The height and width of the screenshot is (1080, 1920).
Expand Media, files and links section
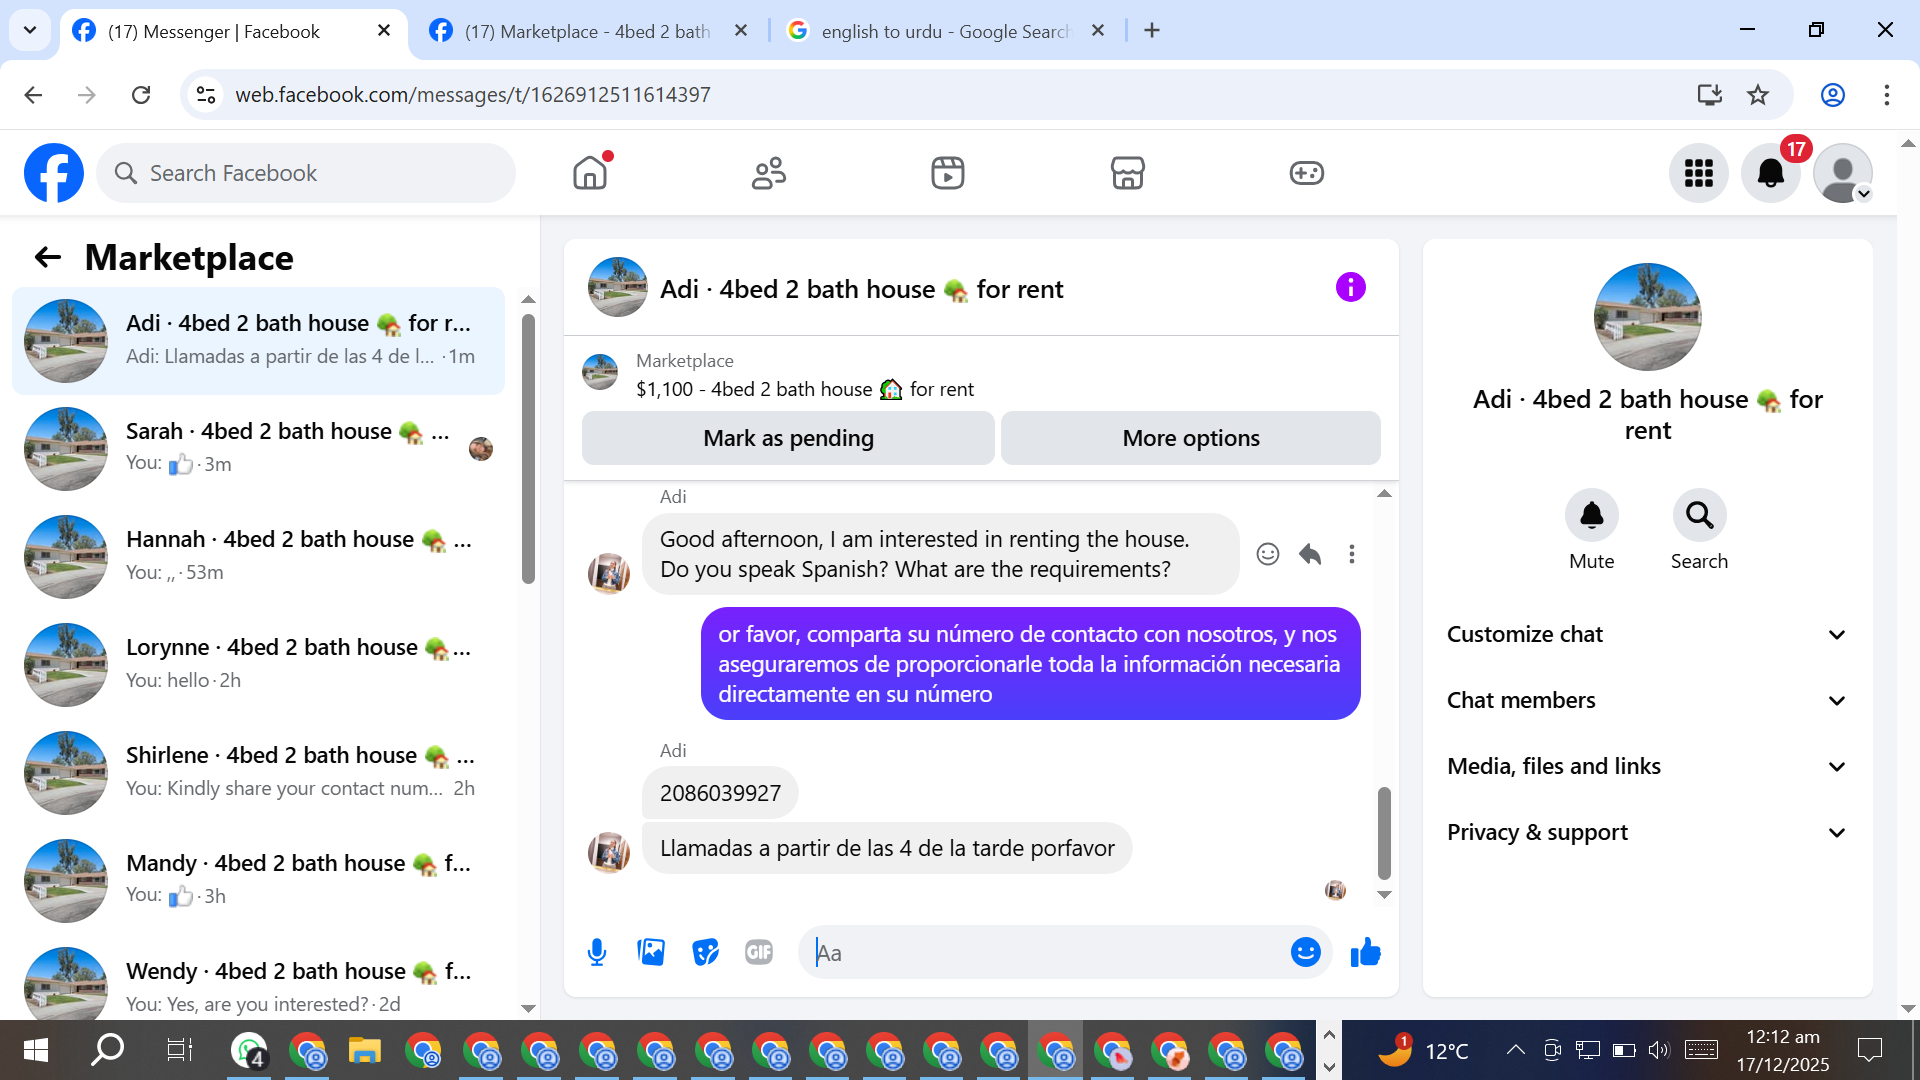pyautogui.click(x=1647, y=767)
